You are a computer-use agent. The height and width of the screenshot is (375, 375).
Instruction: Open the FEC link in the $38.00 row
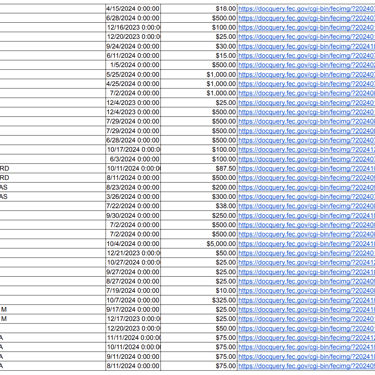pos(307,206)
